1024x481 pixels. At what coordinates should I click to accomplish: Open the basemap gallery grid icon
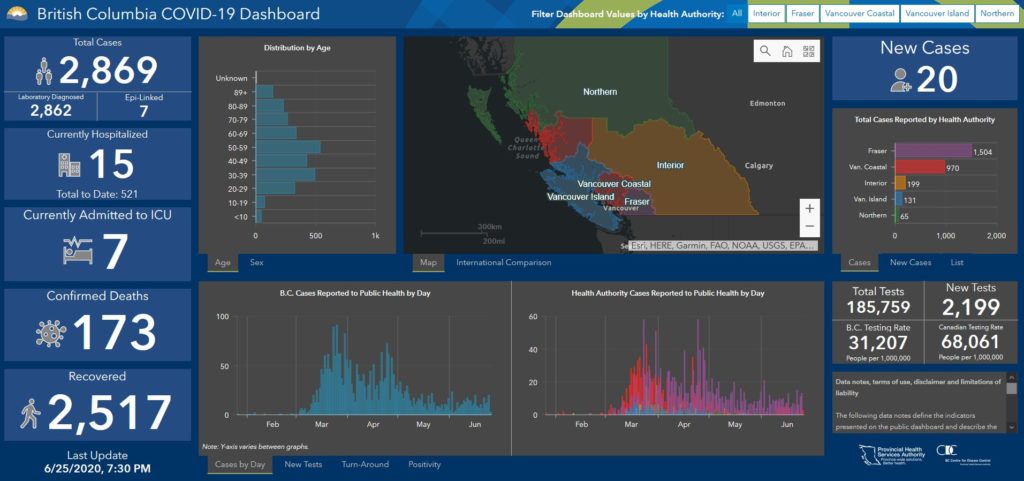pyautogui.click(x=808, y=51)
